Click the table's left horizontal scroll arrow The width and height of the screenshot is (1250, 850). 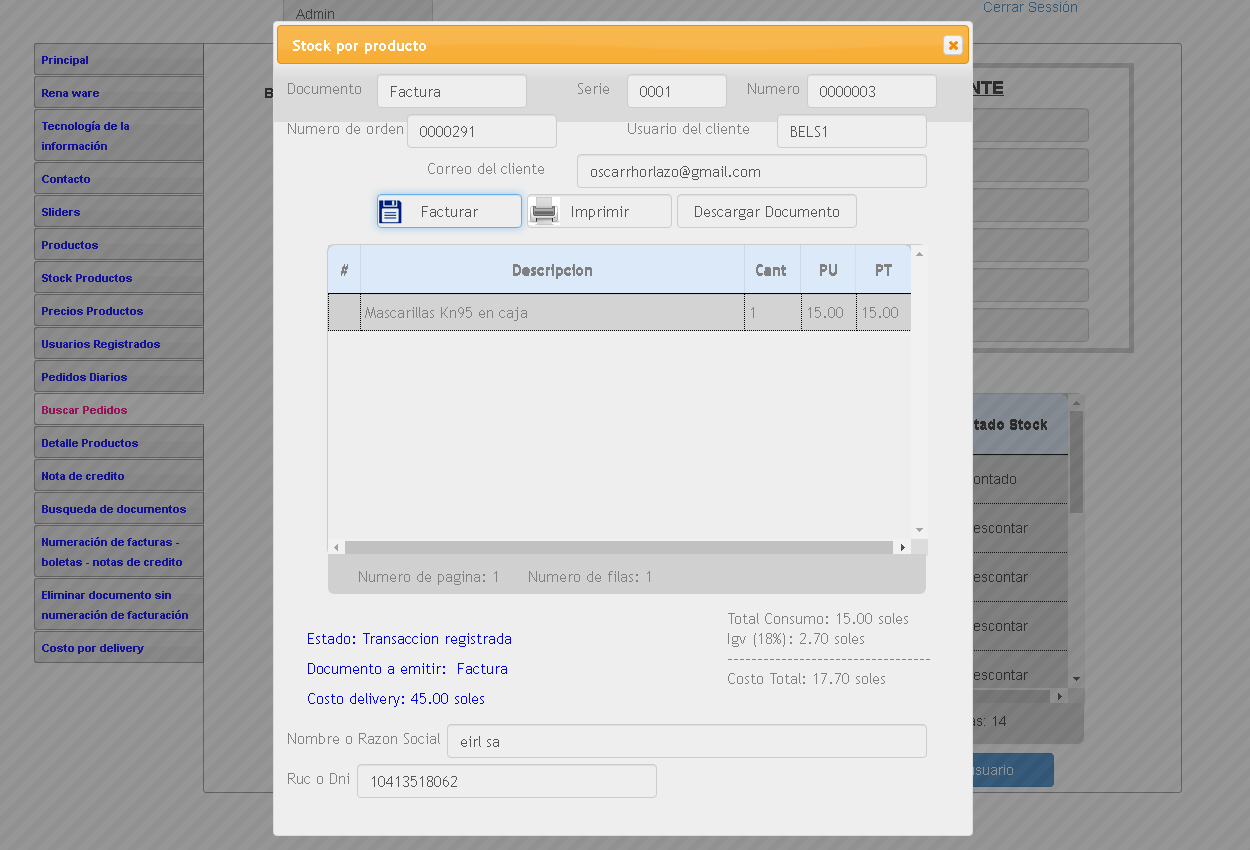tap(336, 547)
